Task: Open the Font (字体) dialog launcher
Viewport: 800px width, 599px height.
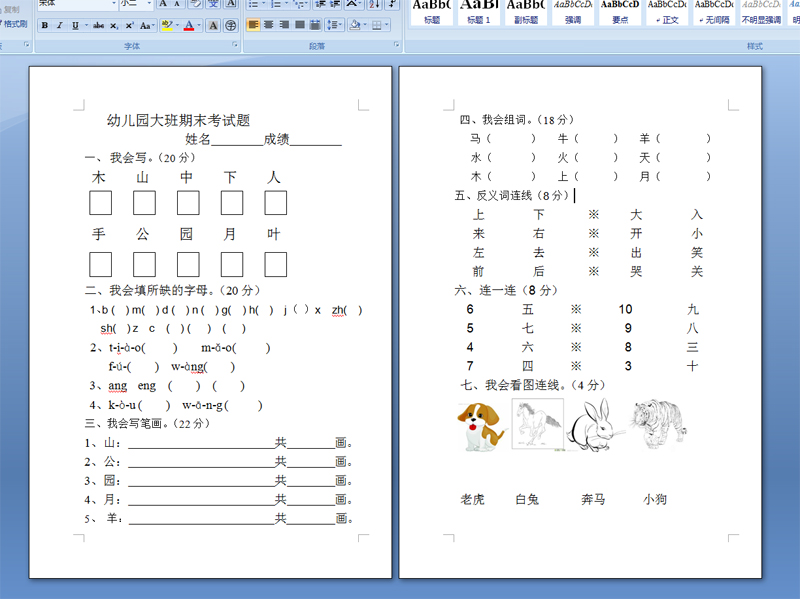Action: click(235, 45)
